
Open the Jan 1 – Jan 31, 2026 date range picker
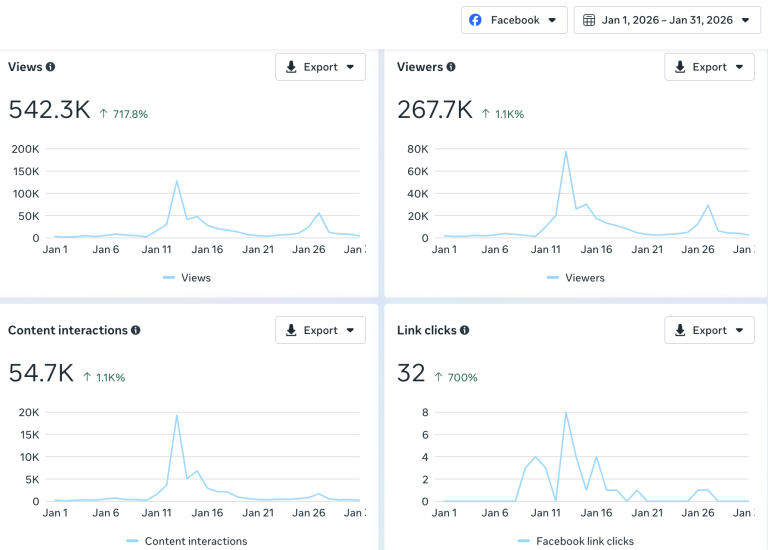pos(667,20)
